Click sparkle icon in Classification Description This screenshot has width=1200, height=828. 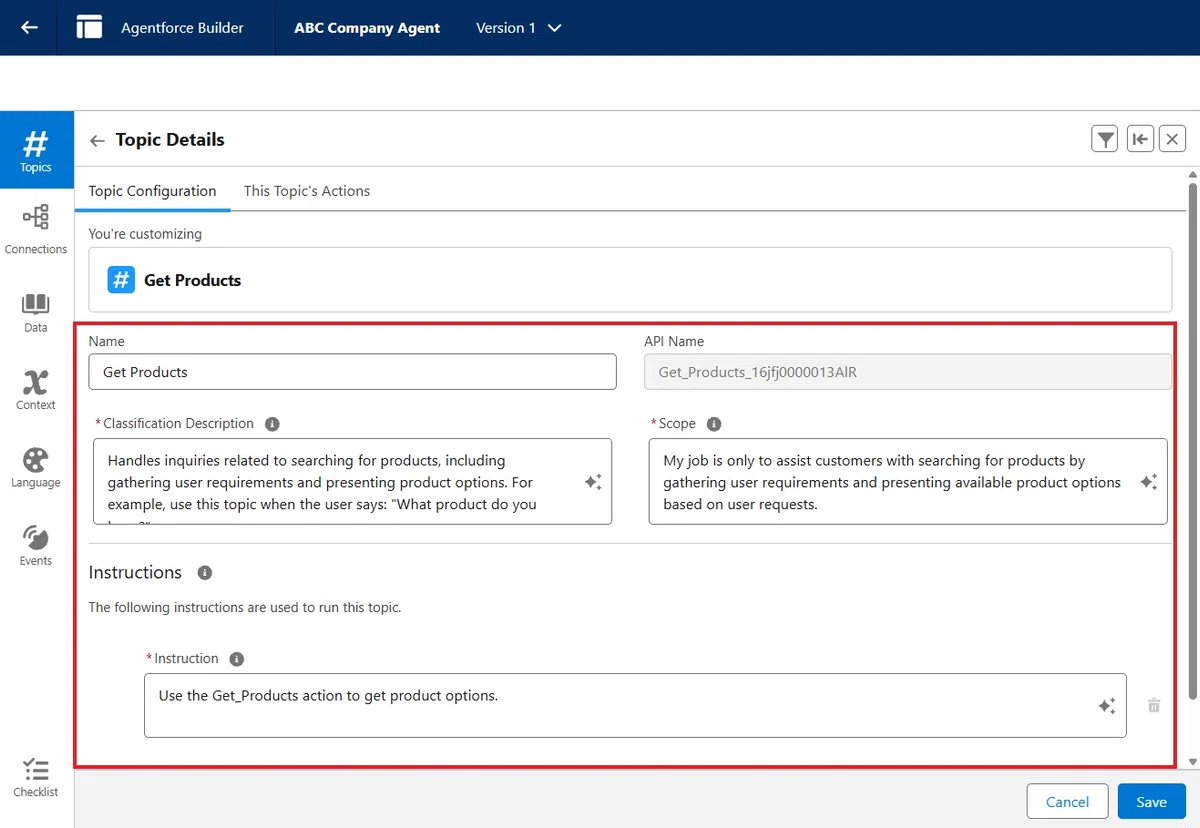[593, 482]
